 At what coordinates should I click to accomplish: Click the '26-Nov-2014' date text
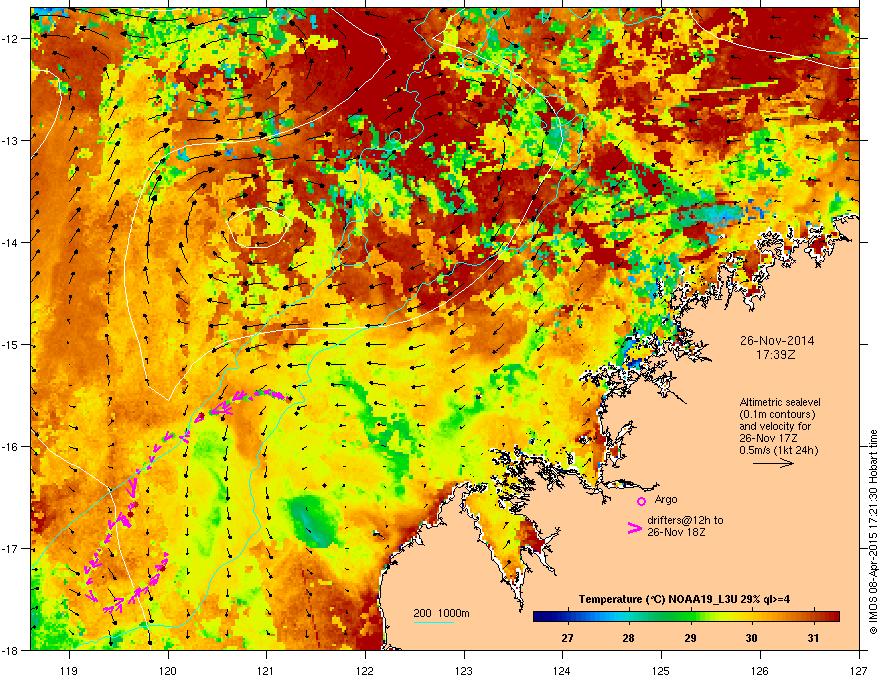point(777,341)
